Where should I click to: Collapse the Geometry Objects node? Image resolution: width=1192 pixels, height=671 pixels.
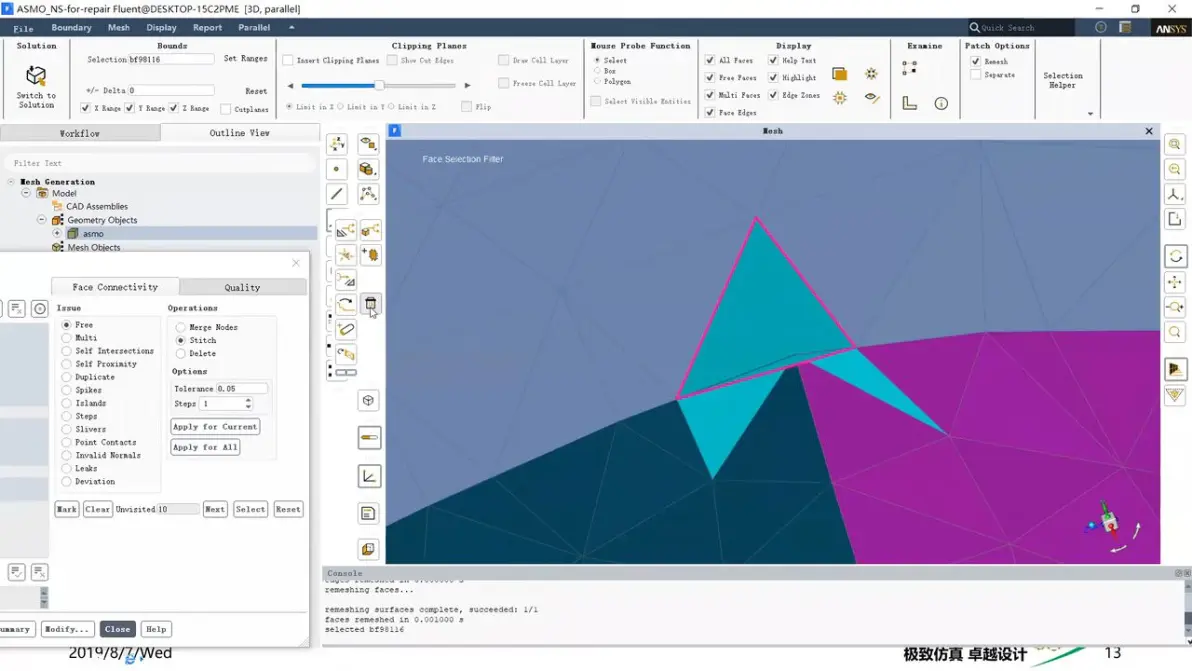coord(42,220)
